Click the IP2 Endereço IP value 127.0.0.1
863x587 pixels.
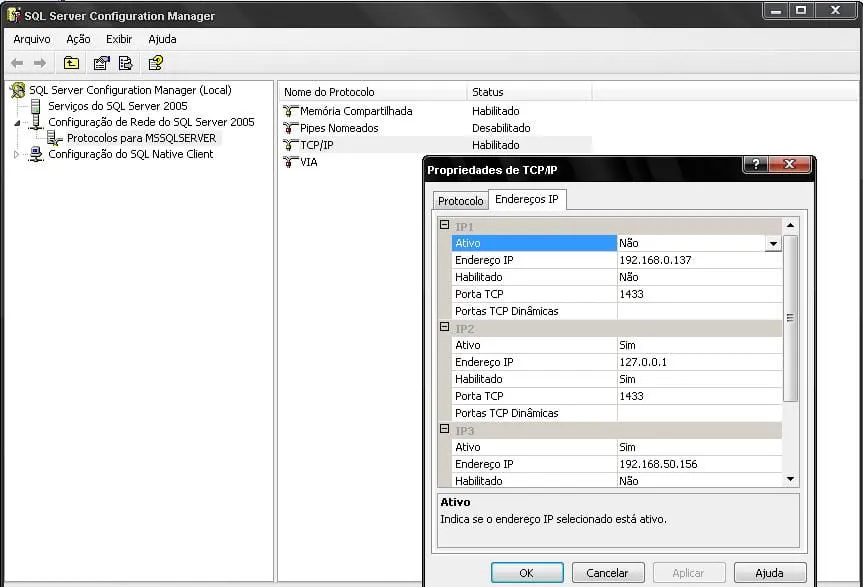[x=700, y=363]
